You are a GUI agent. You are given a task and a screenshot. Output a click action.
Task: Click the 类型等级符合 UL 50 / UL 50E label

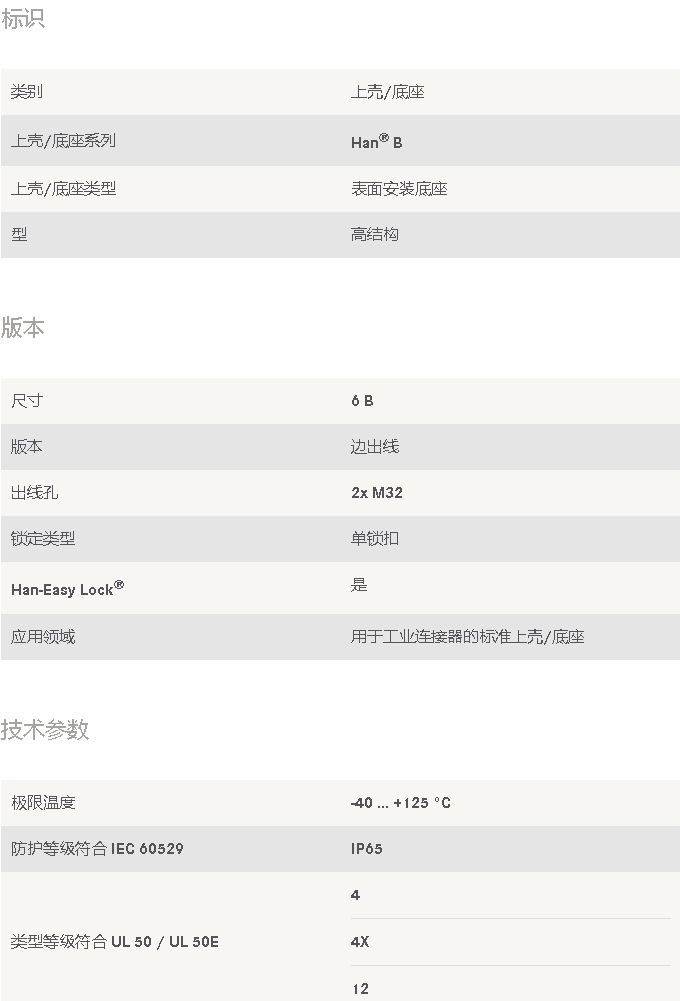click(x=115, y=942)
